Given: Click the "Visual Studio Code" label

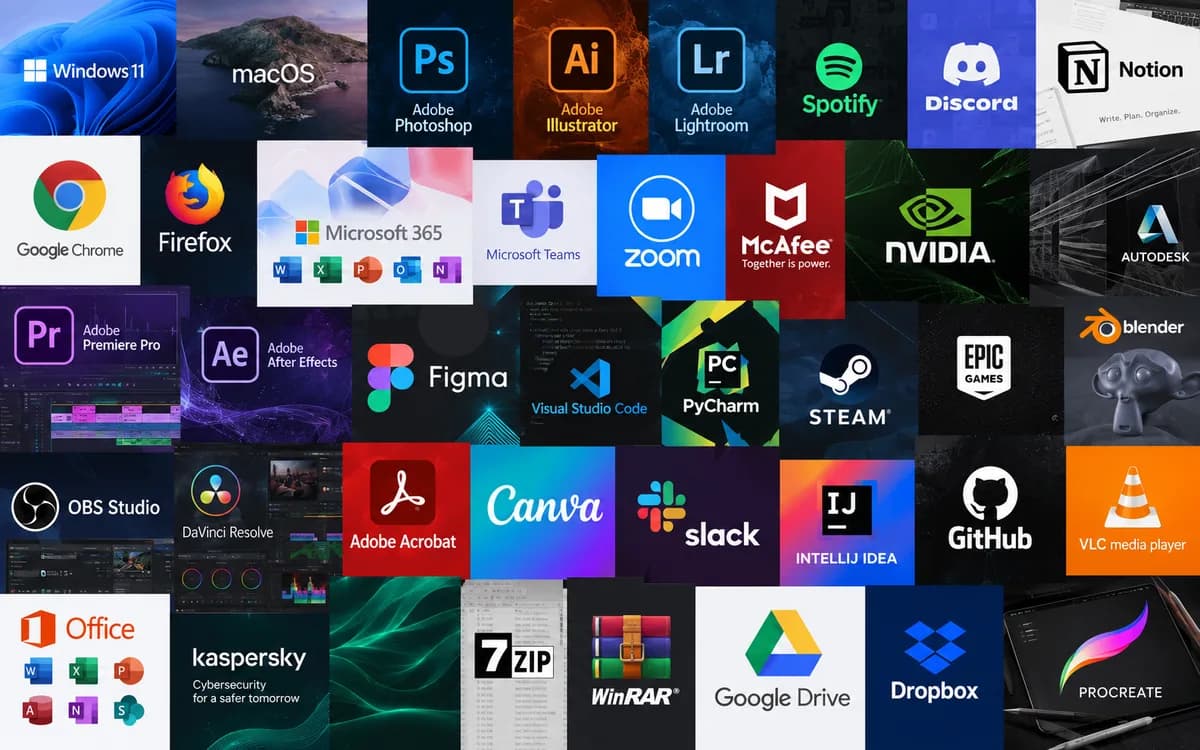Looking at the screenshot, I should 589,408.
